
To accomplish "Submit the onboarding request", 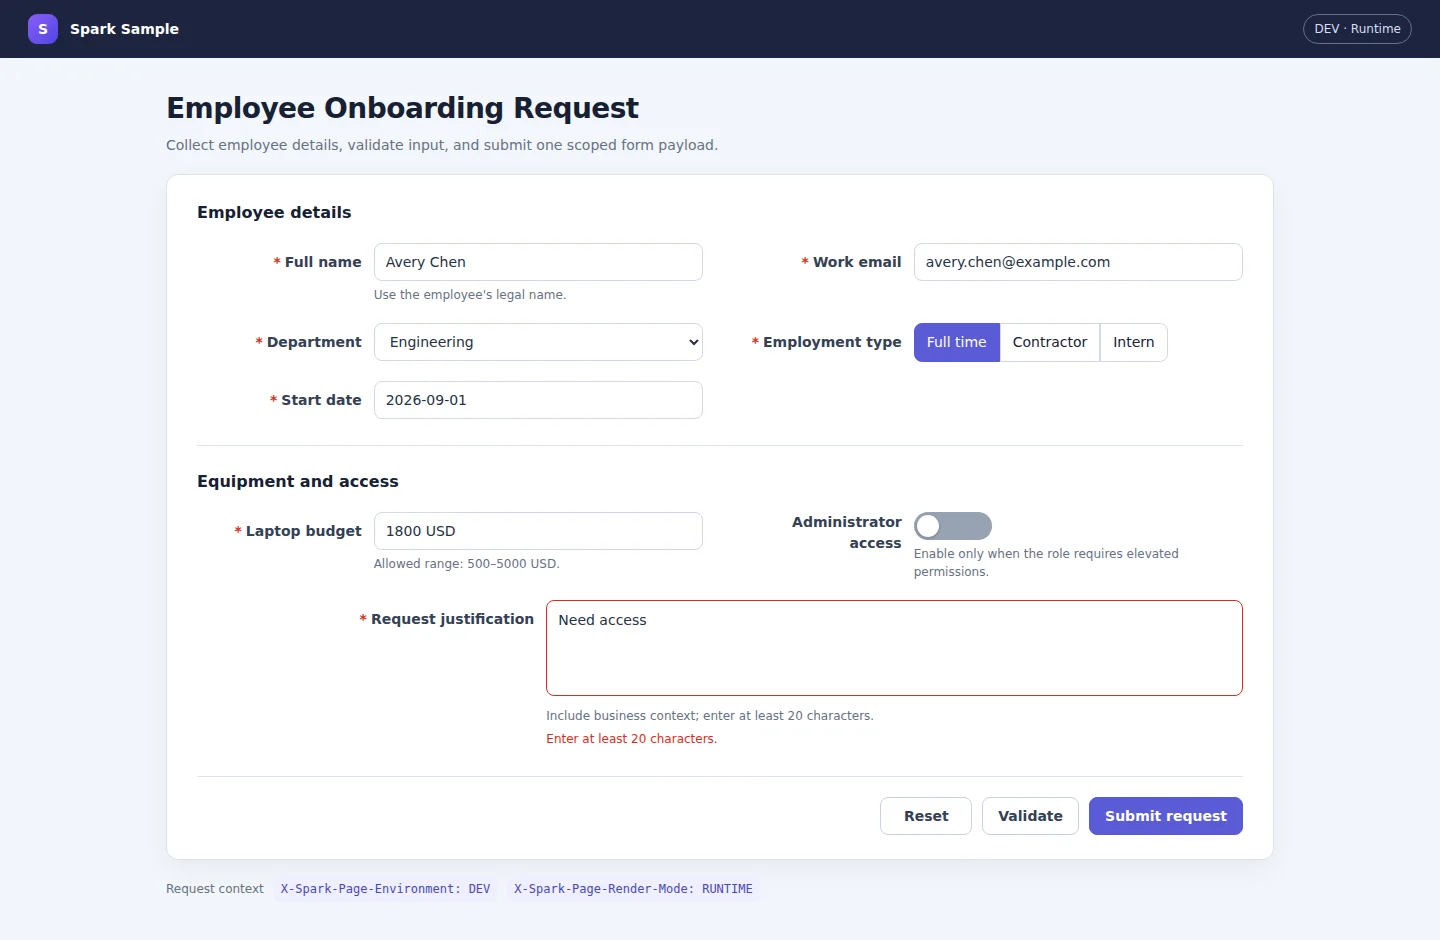I will click(x=1166, y=816).
